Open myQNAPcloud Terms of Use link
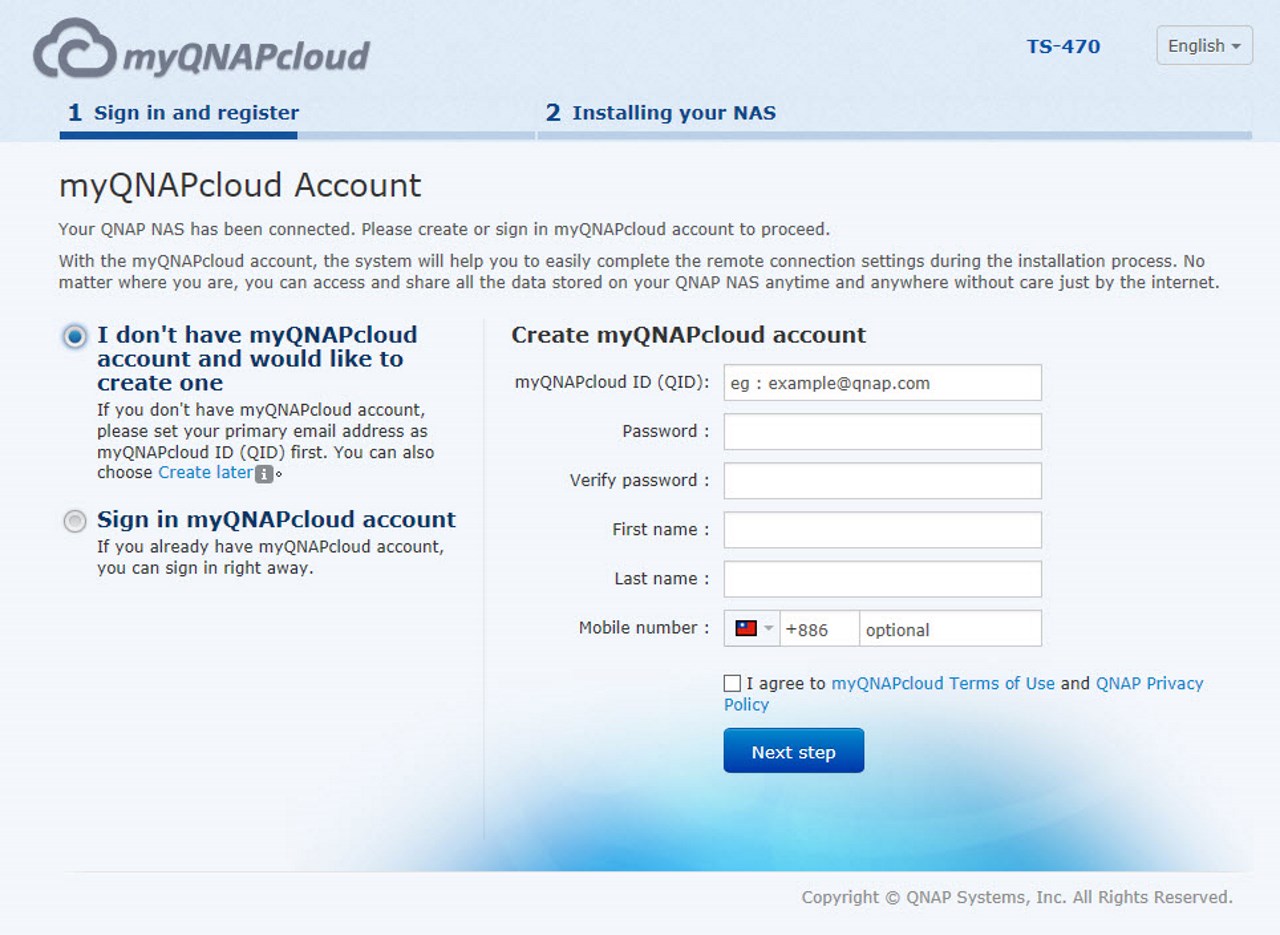Viewport: 1280px width, 935px height. click(943, 683)
